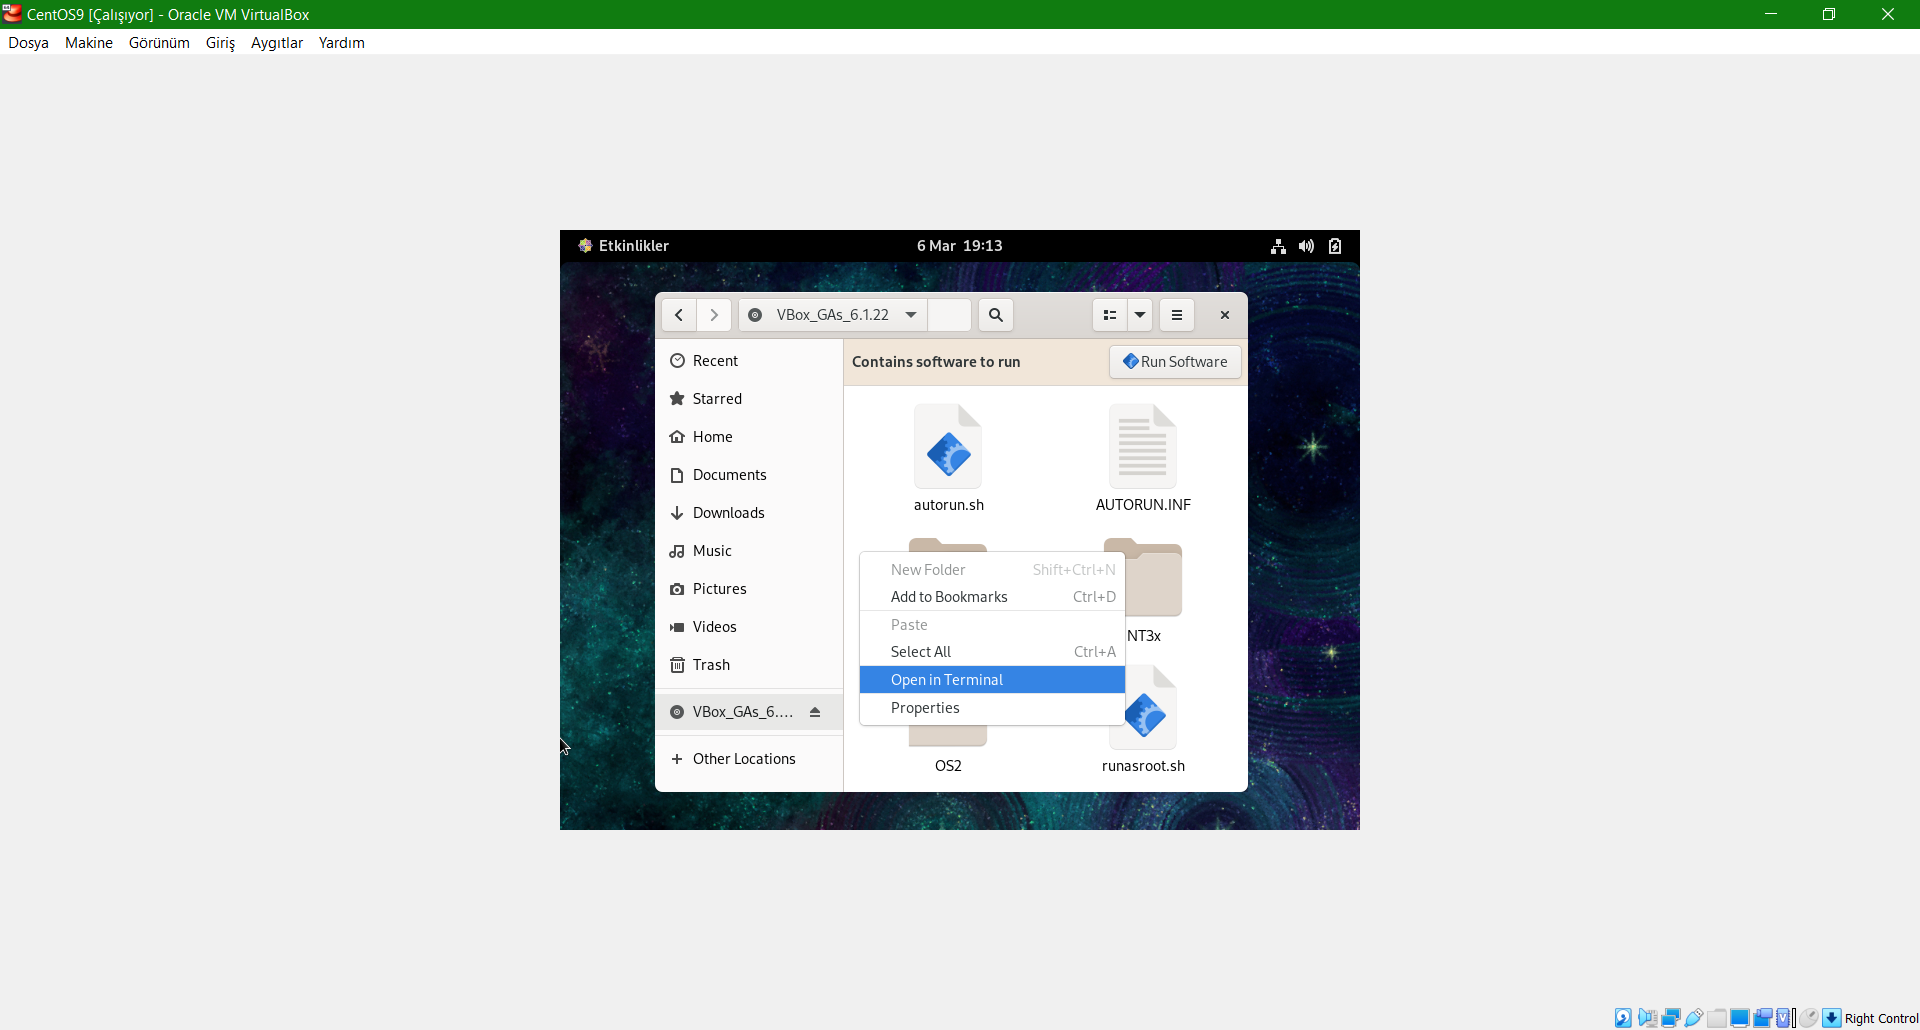Screen dimensions: 1920x1030
Task: Open Other Locations in the sidebar
Action: (x=749, y=759)
